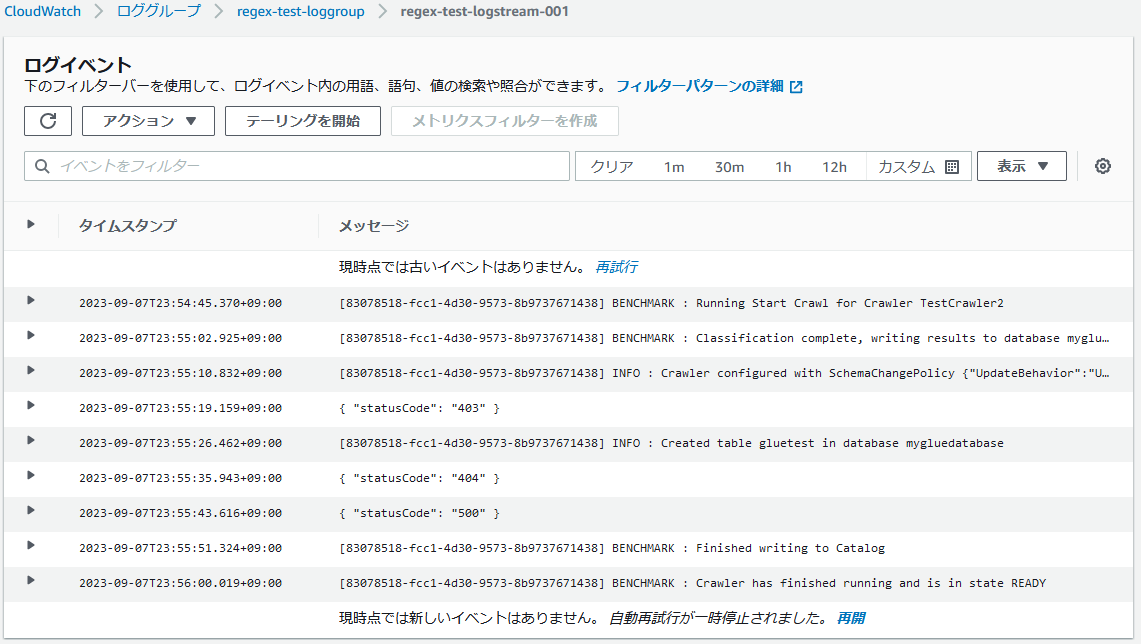1141x644 pixels.
Task: Click the search magnifier icon in filter bar
Action: (42, 166)
